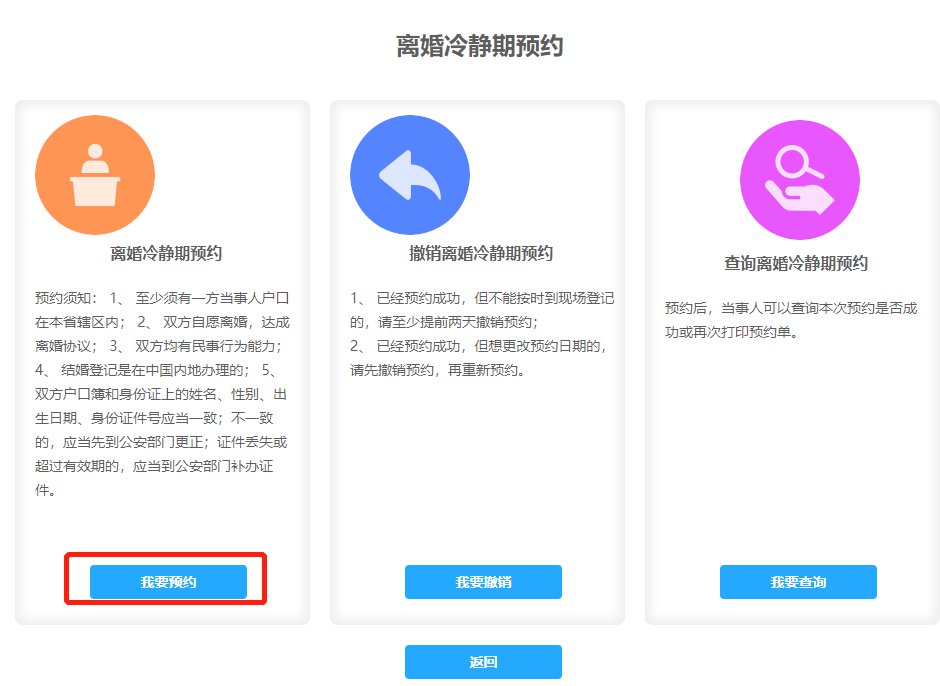Click the 撤销离婚冷静期预约 card title
Image resolution: width=940 pixels, height=686 pixels.
(x=481, y=253)
